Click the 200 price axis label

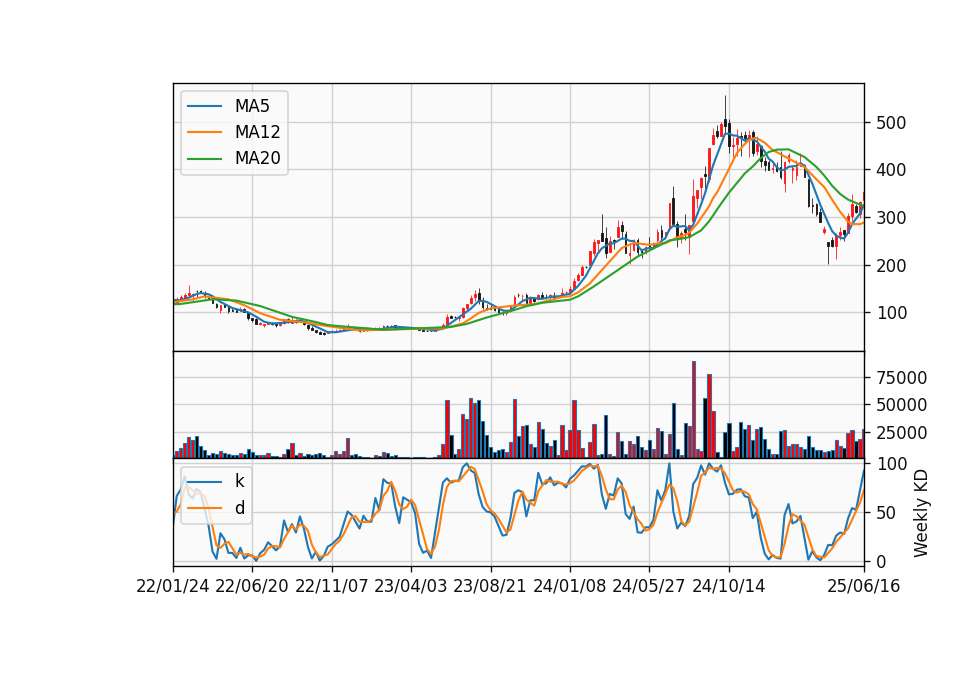(x=891, y=266)
